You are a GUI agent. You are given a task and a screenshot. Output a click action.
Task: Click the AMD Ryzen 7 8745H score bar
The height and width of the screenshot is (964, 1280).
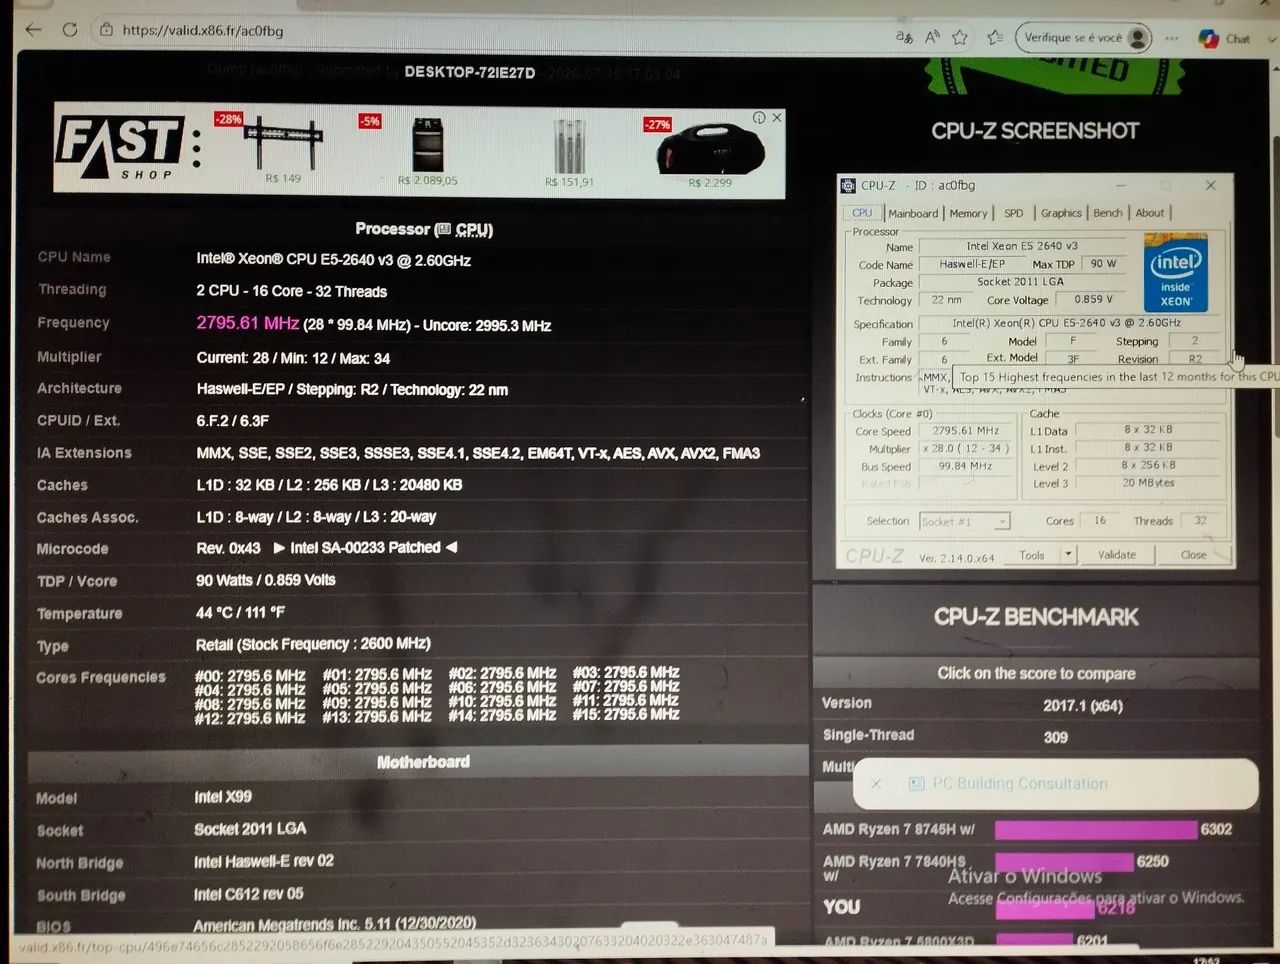point(1096,830)
